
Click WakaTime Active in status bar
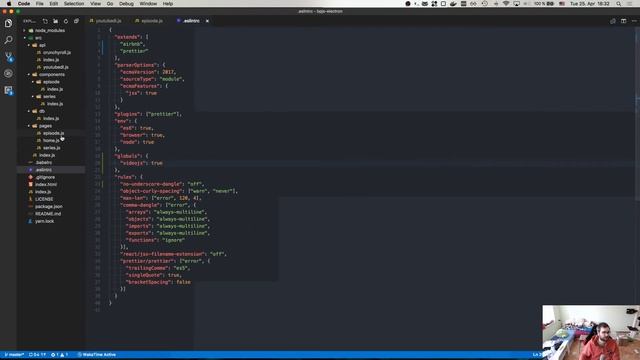pos(97,355)
